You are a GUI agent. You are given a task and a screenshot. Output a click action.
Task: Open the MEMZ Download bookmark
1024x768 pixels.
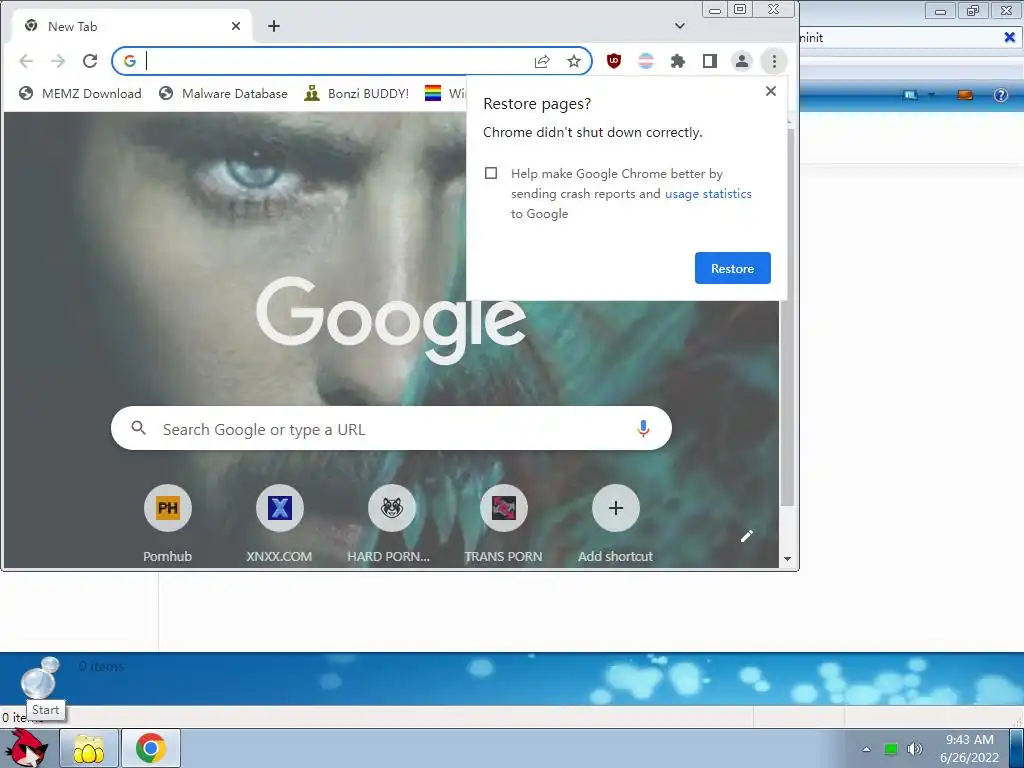point(80,93)
